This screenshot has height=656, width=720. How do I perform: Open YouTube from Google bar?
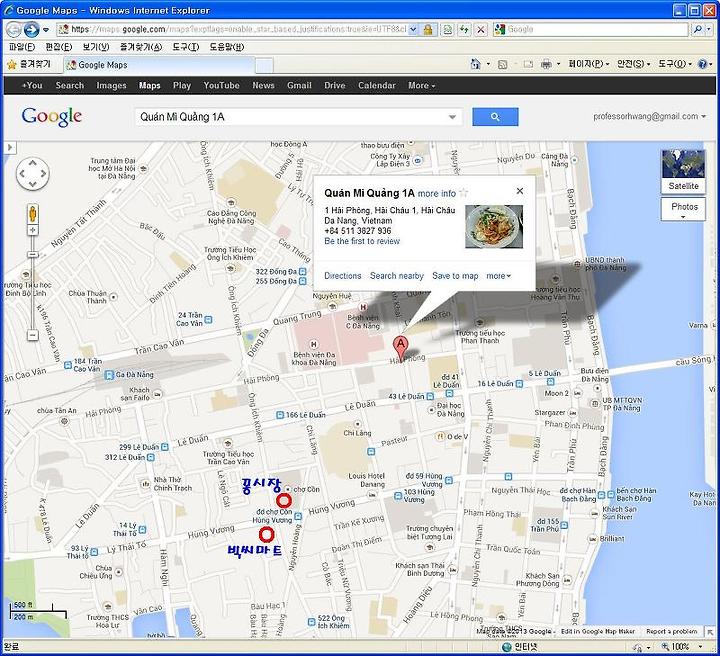click(221, 85)
